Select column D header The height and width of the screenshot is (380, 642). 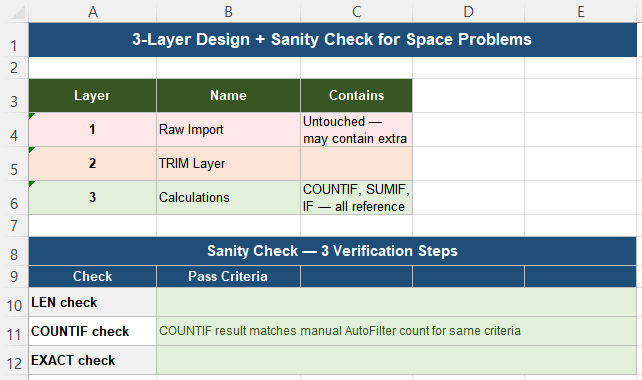468,11
